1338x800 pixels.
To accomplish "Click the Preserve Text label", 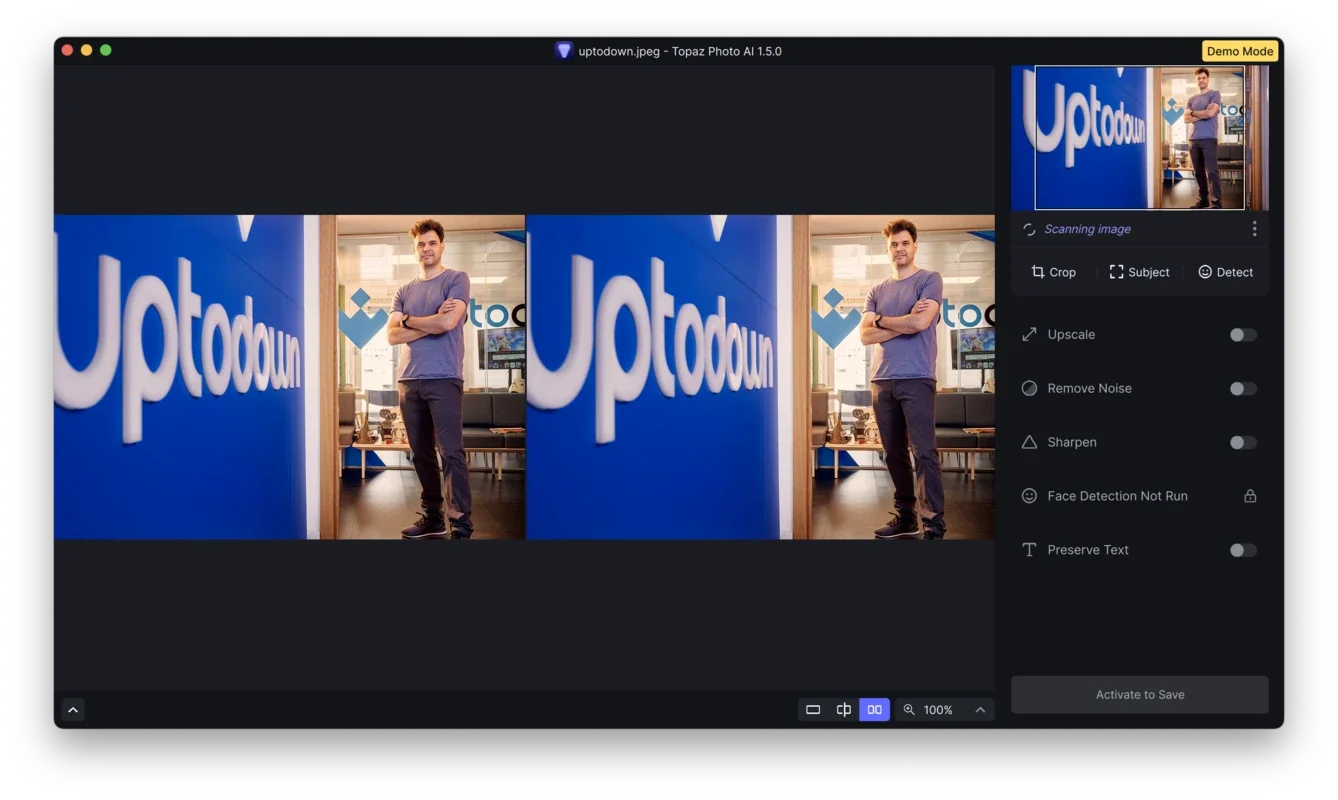I will (x=1088, y=550).
